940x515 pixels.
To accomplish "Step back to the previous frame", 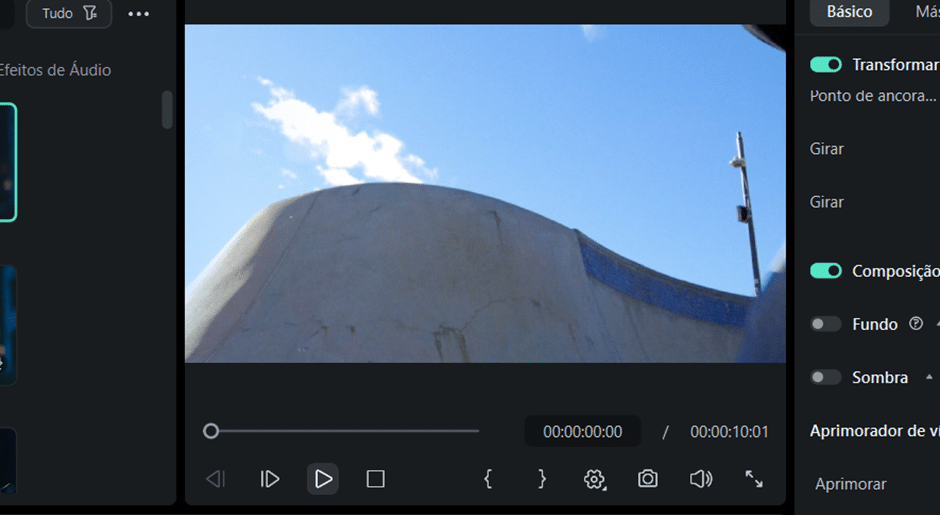I will tap(215, 479).
